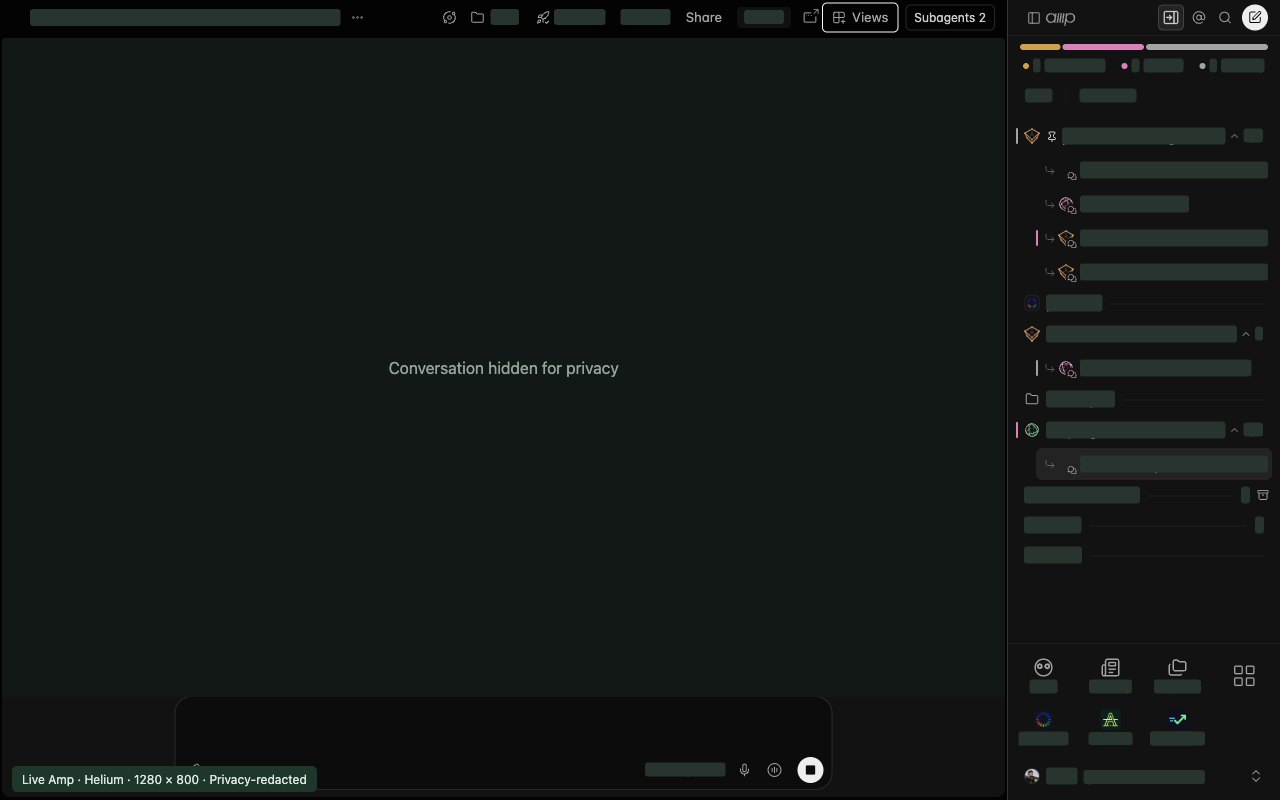Open the green letter A app icon

(x=1110, y=719)
